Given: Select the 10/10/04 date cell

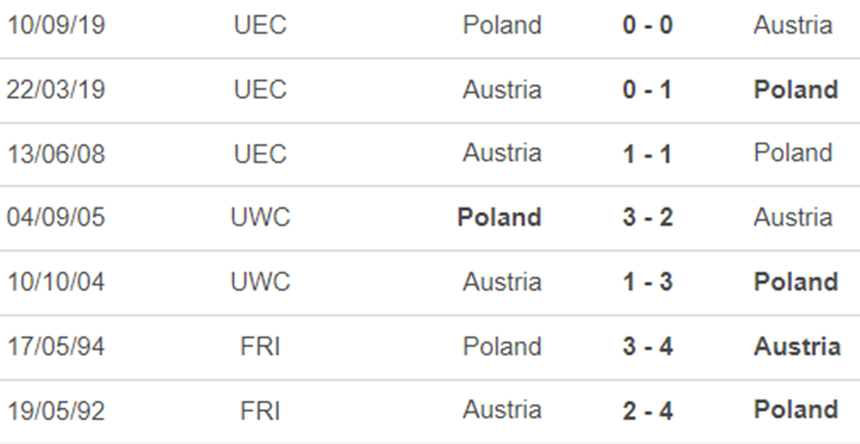Looking at the screenshot, I should click(56, 282).
